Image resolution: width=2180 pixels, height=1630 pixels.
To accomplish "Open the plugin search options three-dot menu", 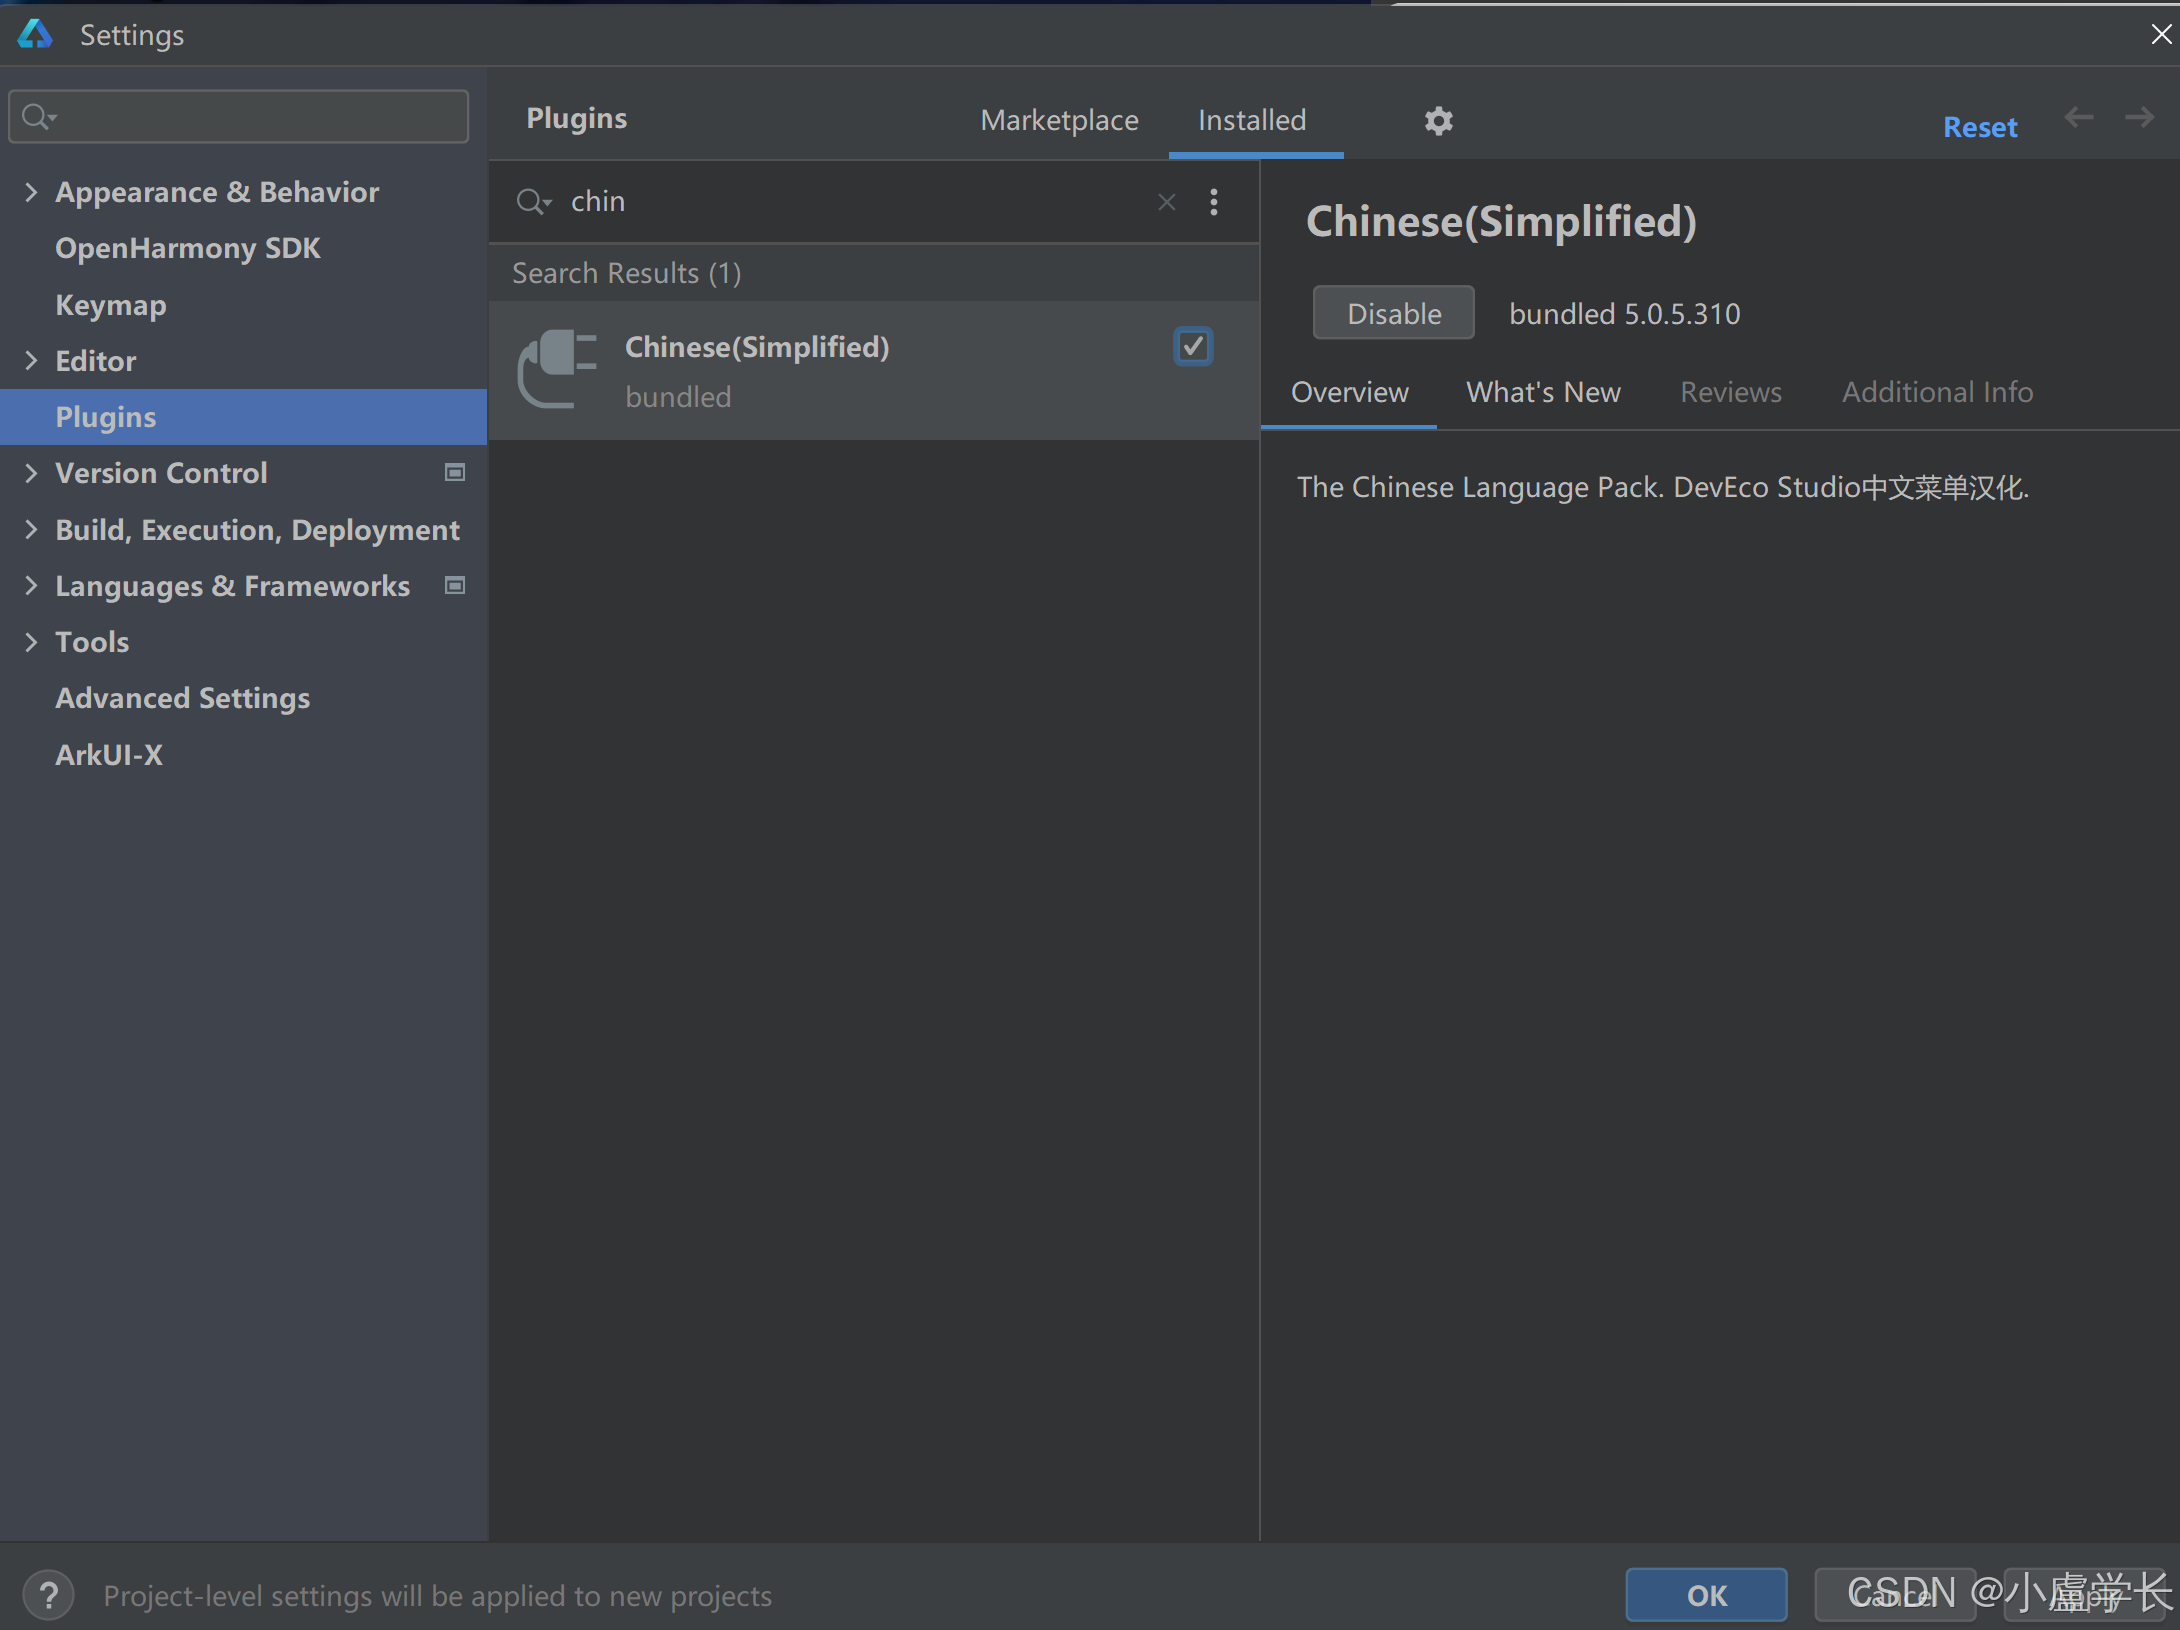I will pos(1214,202).
